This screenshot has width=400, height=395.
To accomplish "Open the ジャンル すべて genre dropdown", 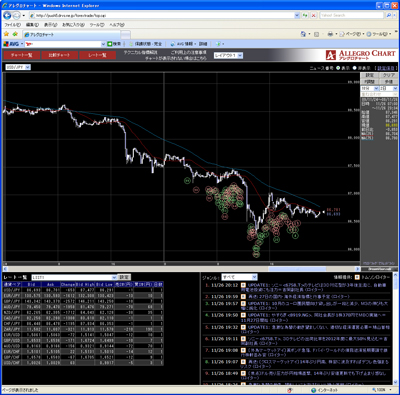I will [239, 277].
